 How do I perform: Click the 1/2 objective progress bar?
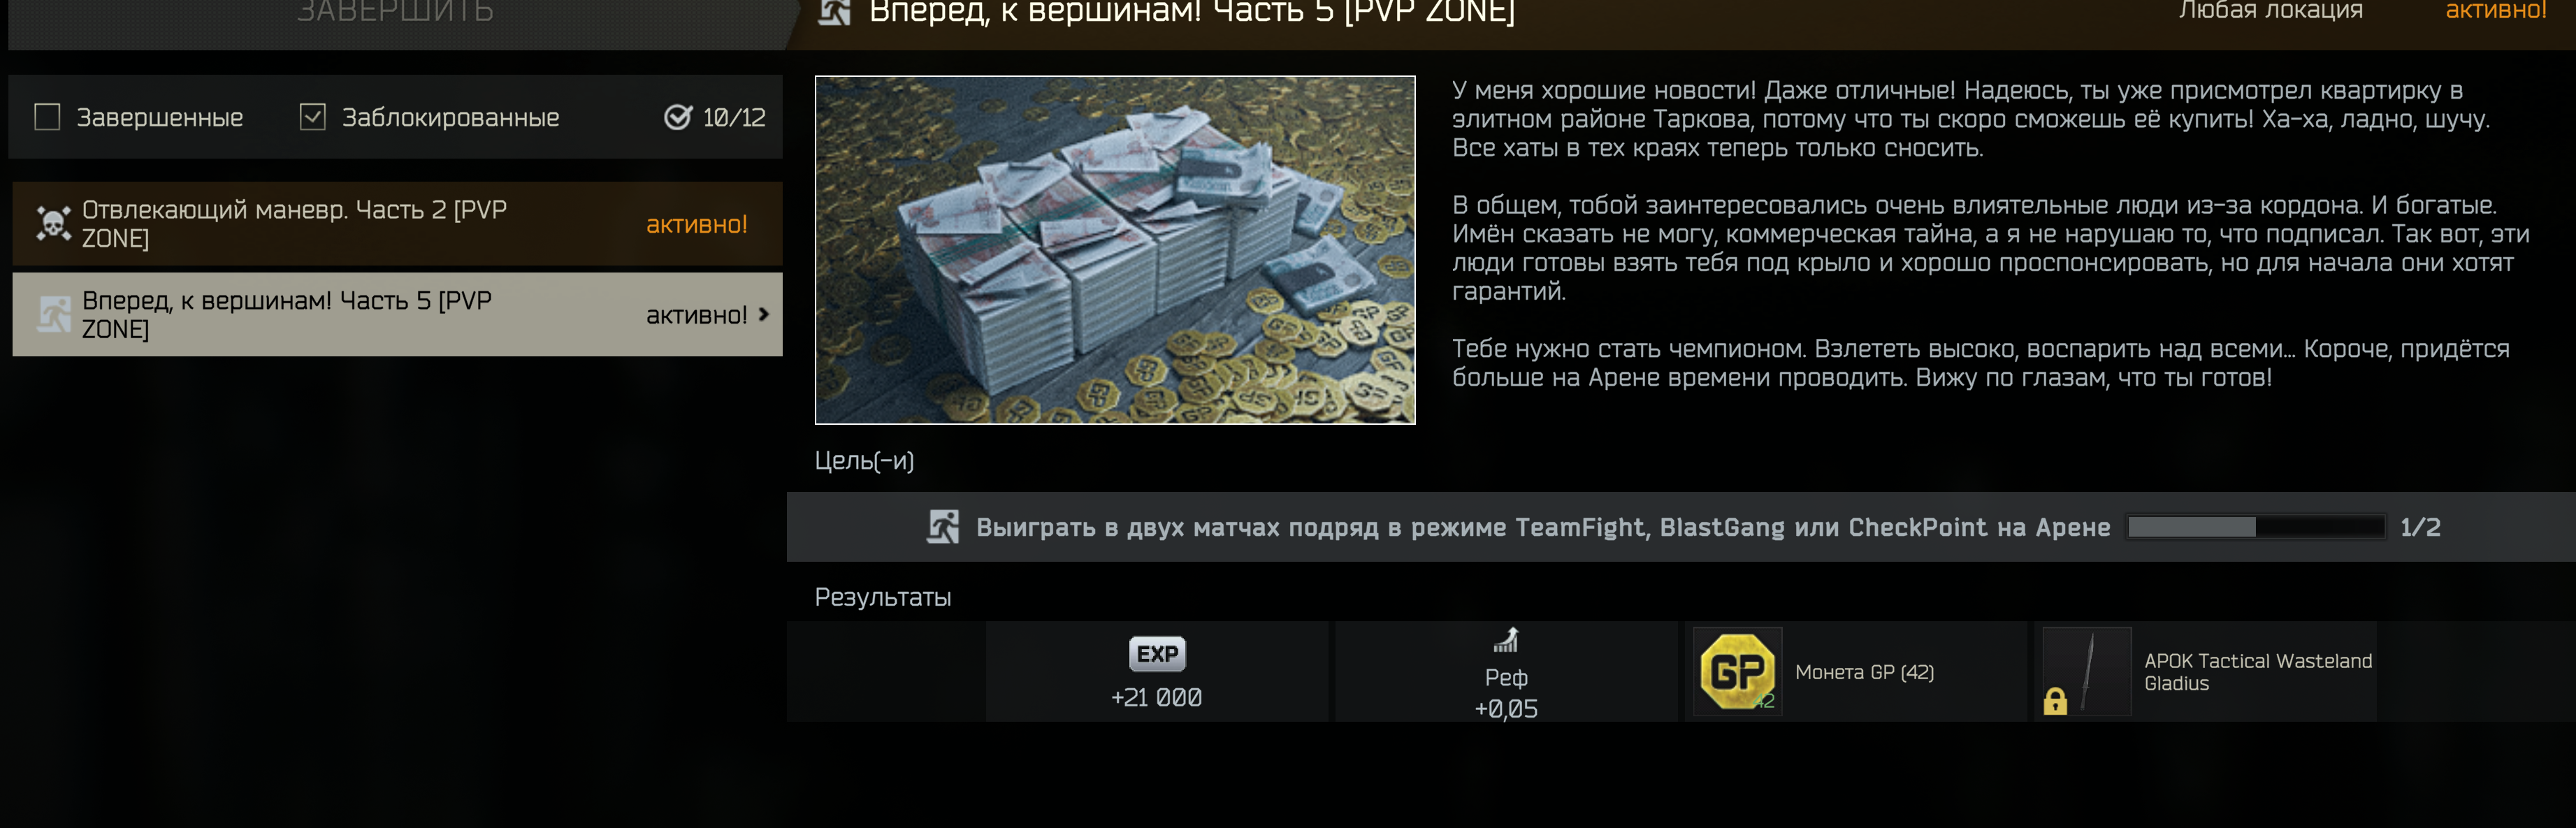point(2256,527)
